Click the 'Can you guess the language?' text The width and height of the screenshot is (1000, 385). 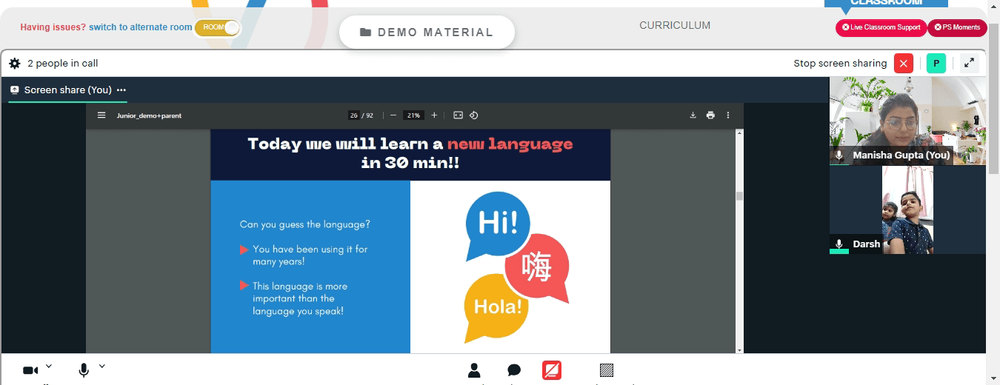305,224
